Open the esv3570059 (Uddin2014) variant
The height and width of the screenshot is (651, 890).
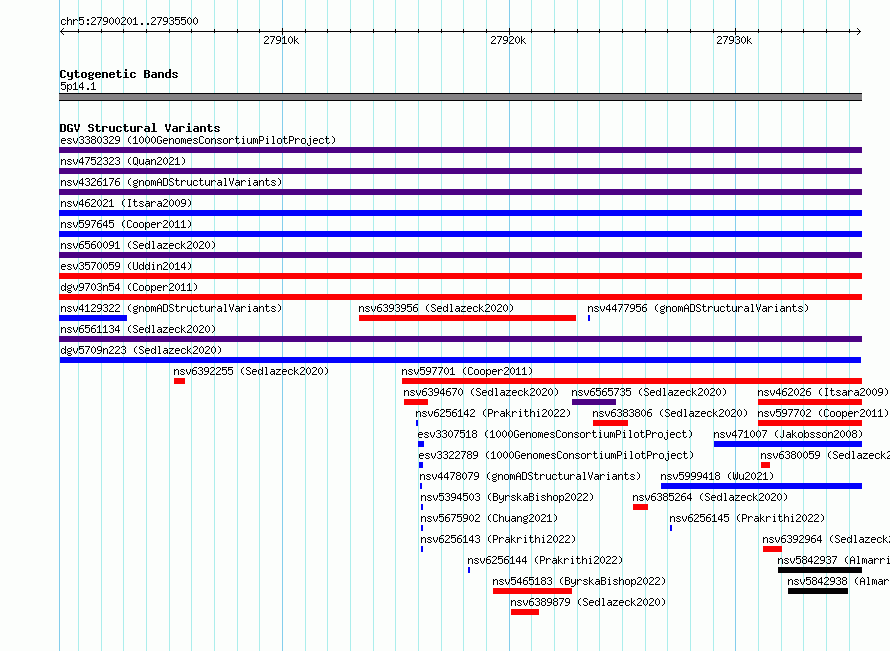tap(460, 276)
